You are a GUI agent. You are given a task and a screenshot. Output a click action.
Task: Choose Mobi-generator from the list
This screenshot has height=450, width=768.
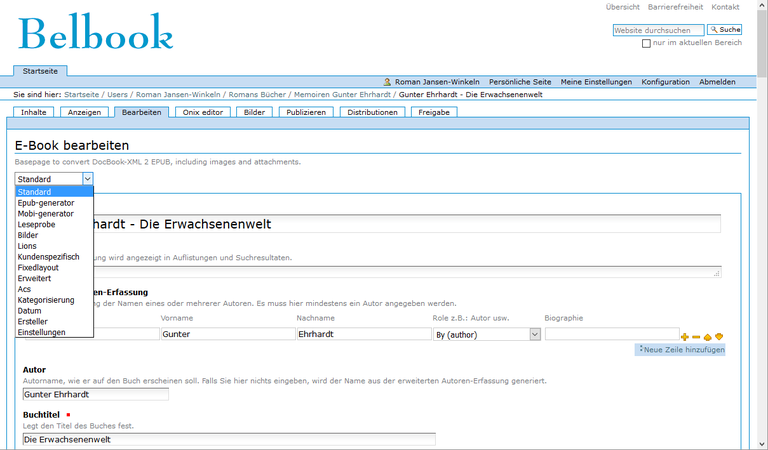click(54, 213)
